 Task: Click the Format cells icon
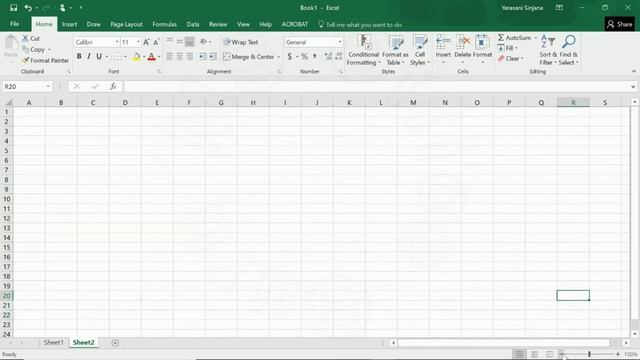(482, 42)
